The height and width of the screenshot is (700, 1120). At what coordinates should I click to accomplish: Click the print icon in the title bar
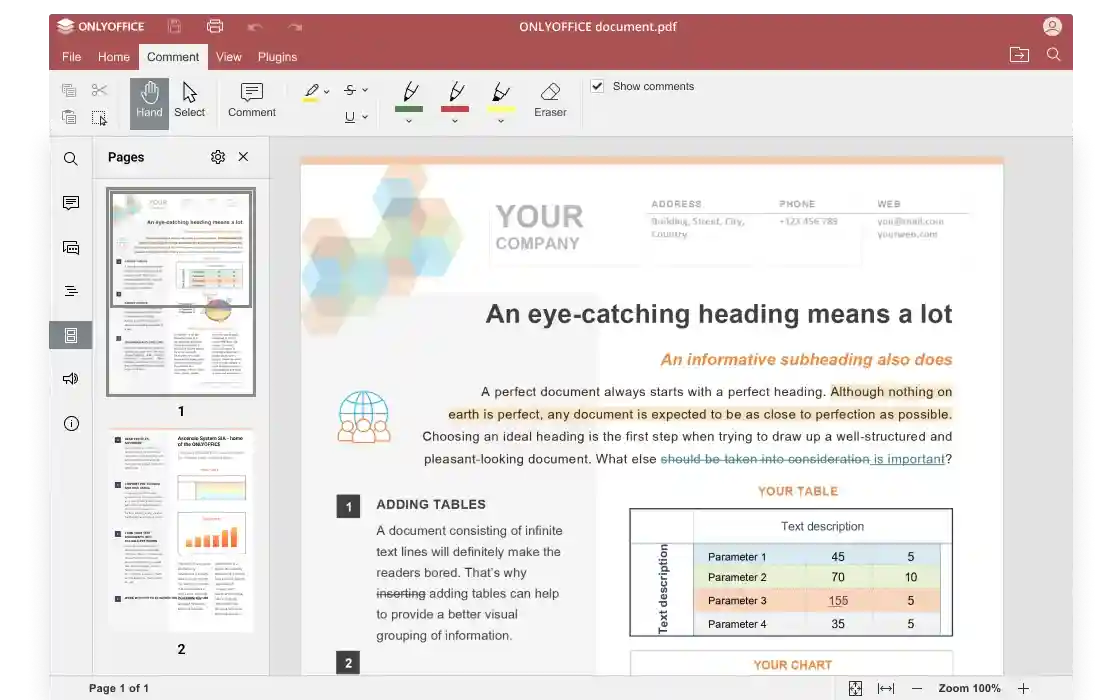pos(215,27)
